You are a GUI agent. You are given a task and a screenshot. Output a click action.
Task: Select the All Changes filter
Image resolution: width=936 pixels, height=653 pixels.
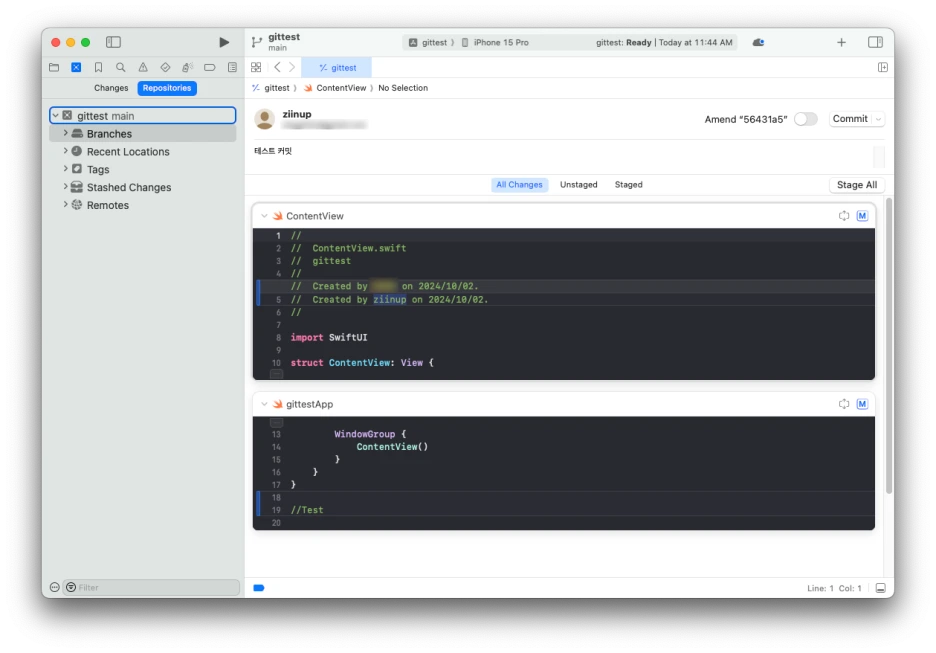[519, 184]
